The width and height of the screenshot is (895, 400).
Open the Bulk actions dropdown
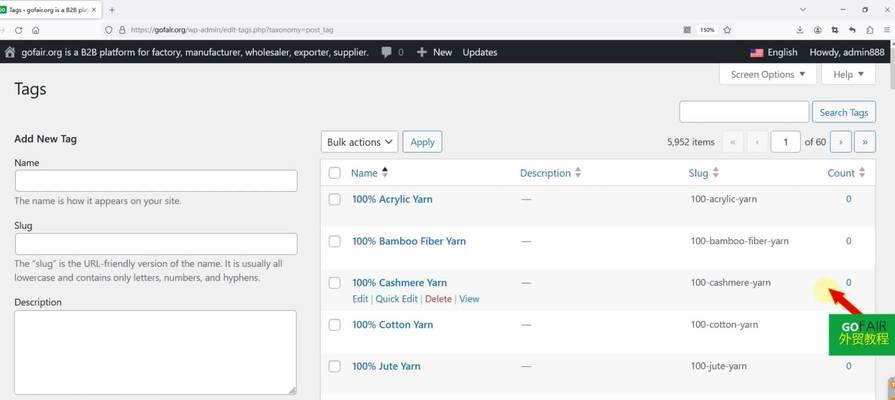click(x=359, y=142)
